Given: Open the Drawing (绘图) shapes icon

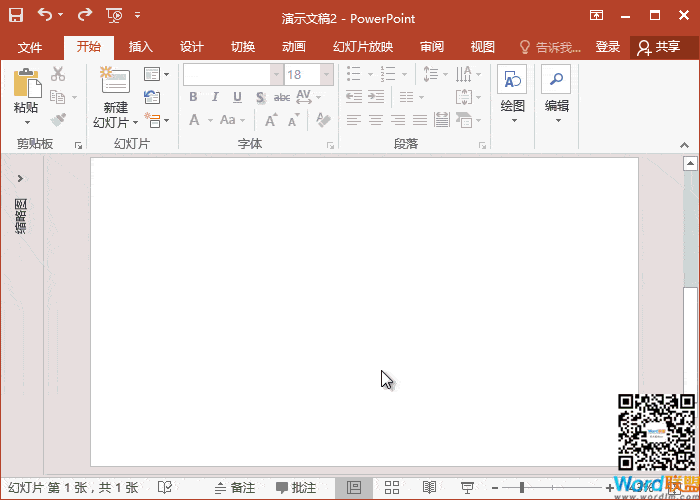Looking at the screenshot, I should click(x=512, y=82).
